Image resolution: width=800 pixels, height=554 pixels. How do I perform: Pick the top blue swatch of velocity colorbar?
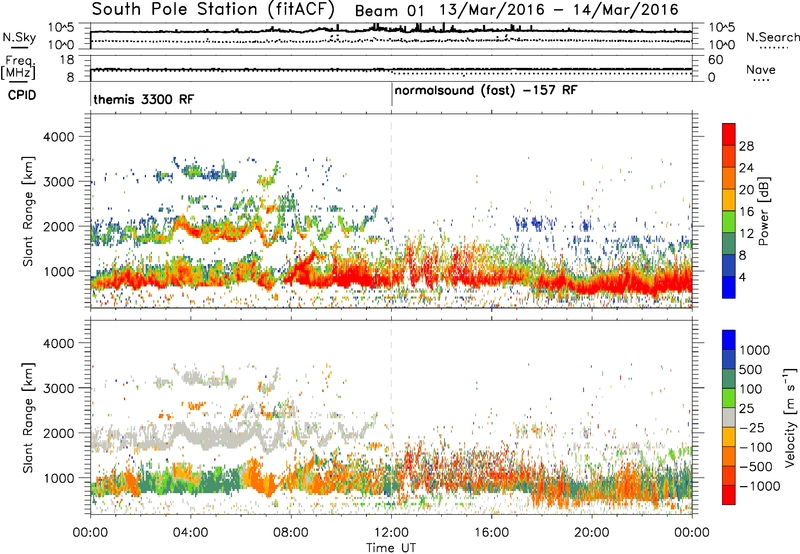pyautogui.click(x=729, y=340)
